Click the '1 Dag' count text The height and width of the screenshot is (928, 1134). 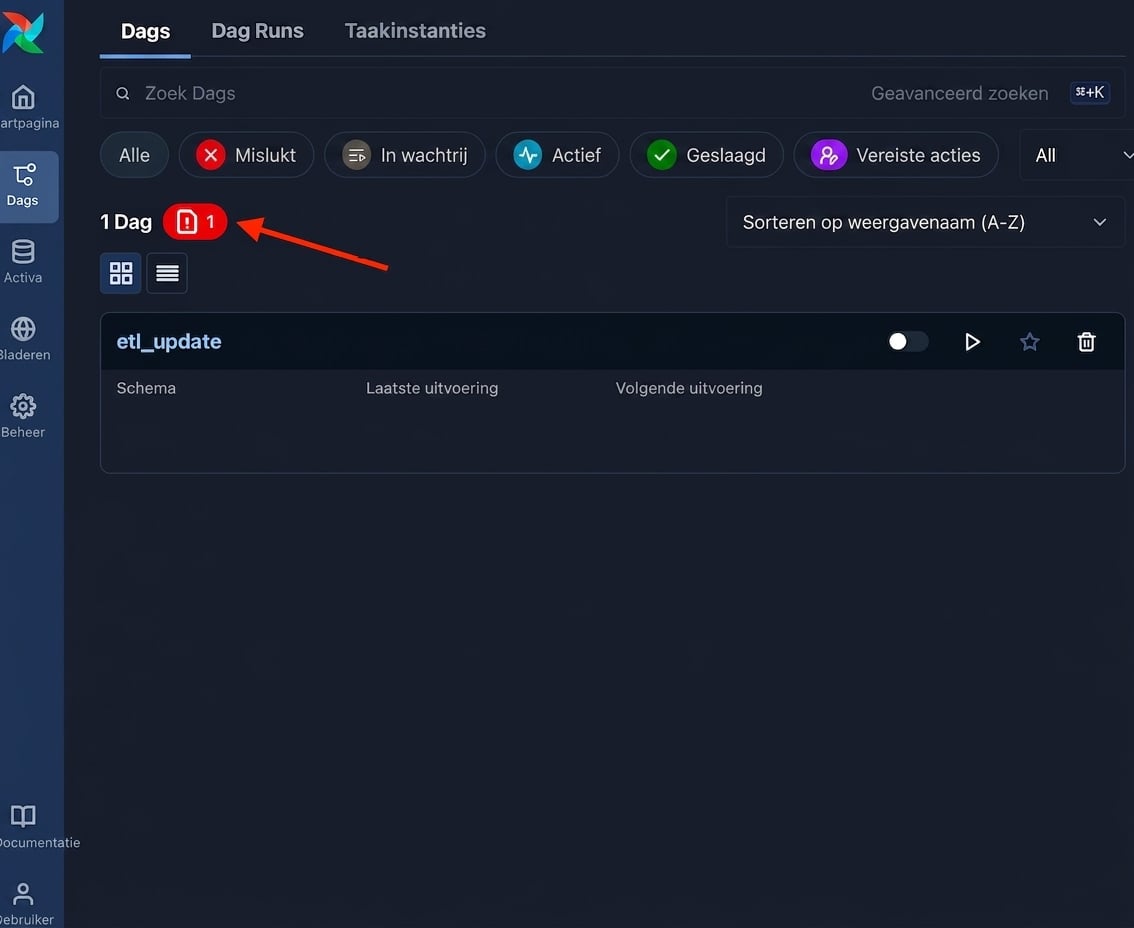coord(126,222)
